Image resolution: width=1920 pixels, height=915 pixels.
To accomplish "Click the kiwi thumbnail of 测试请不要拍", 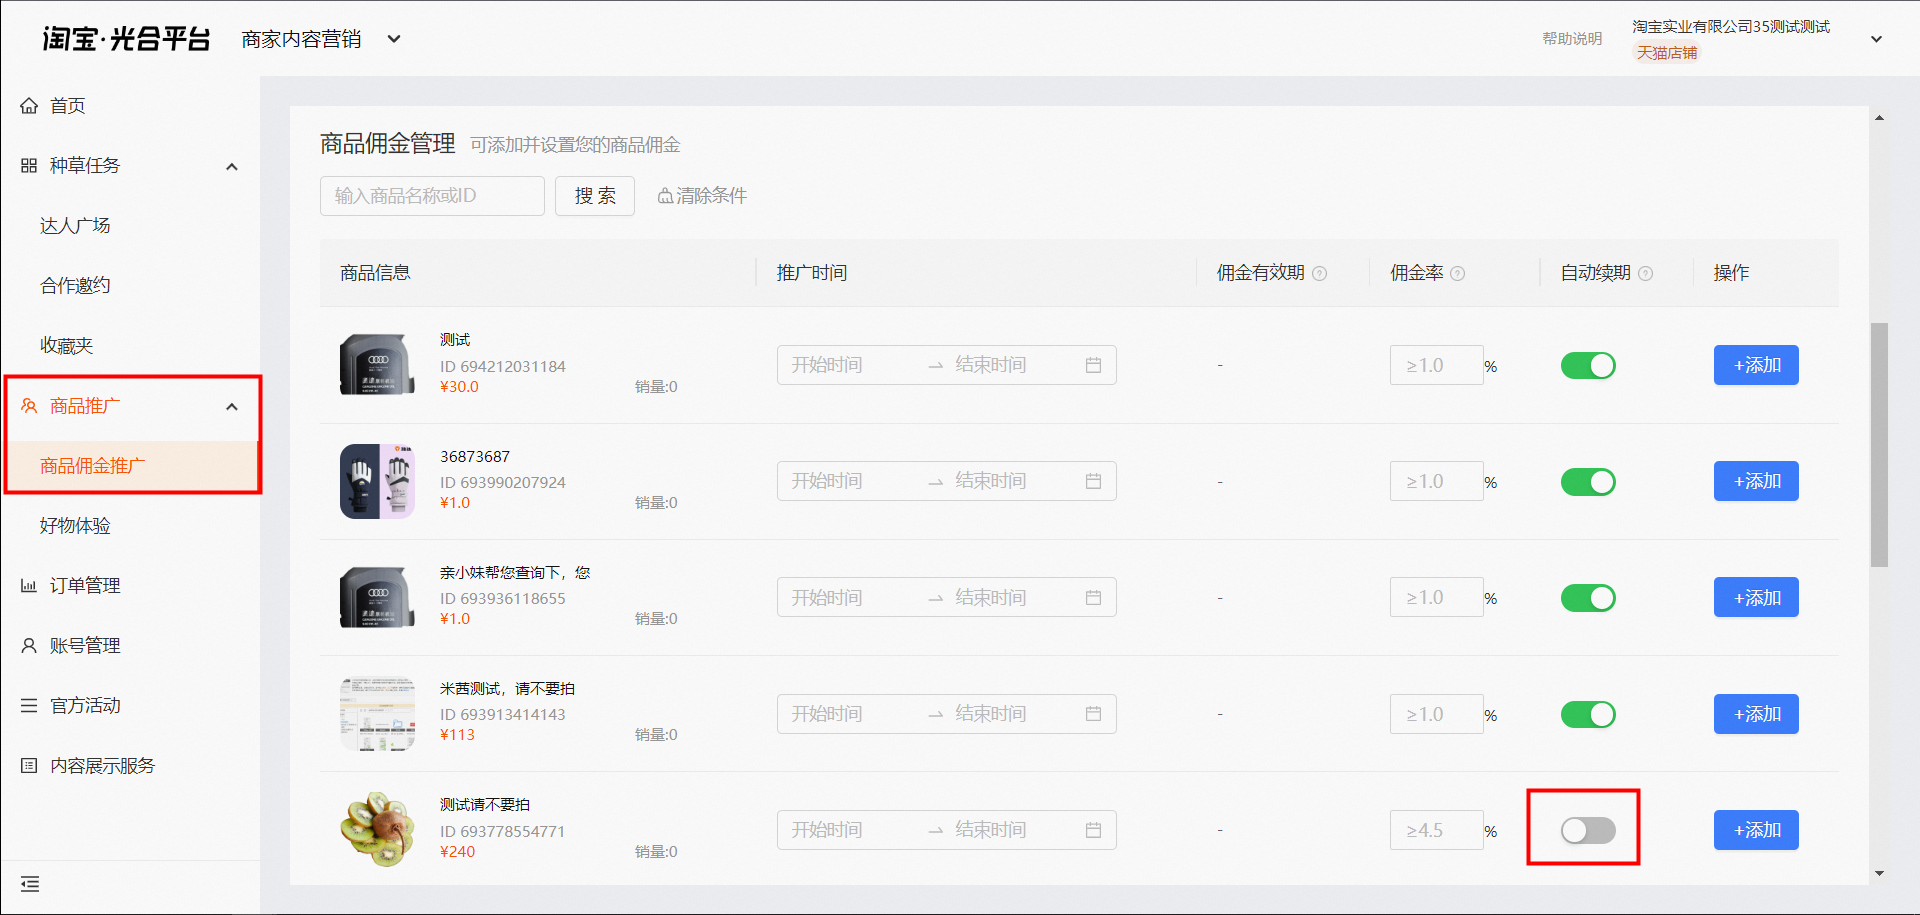I will (378, 829).
